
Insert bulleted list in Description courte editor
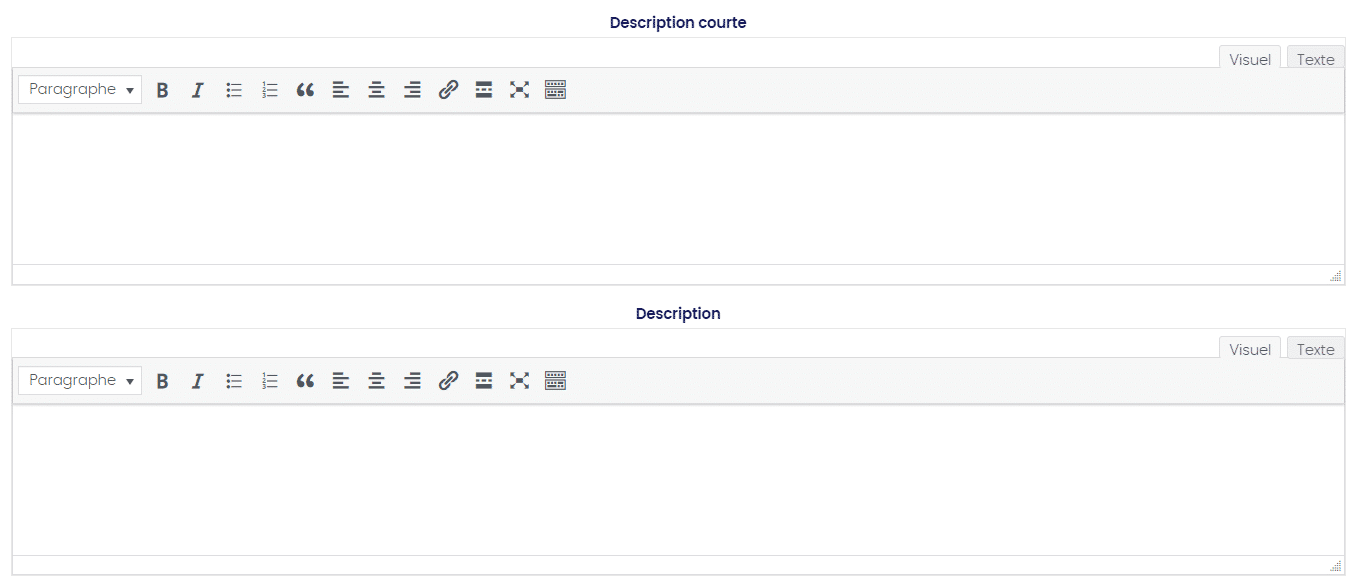click(234, 90)
